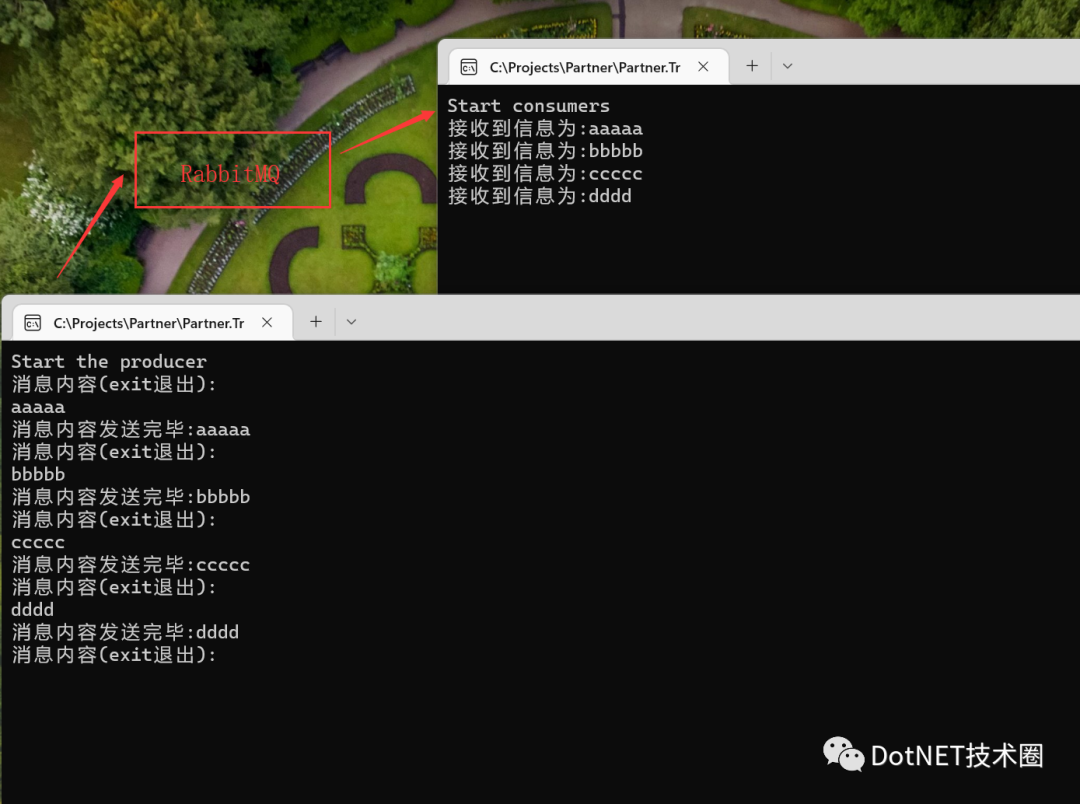
Task: Open a new tab in consumer terminal
Action: point(752,65)
